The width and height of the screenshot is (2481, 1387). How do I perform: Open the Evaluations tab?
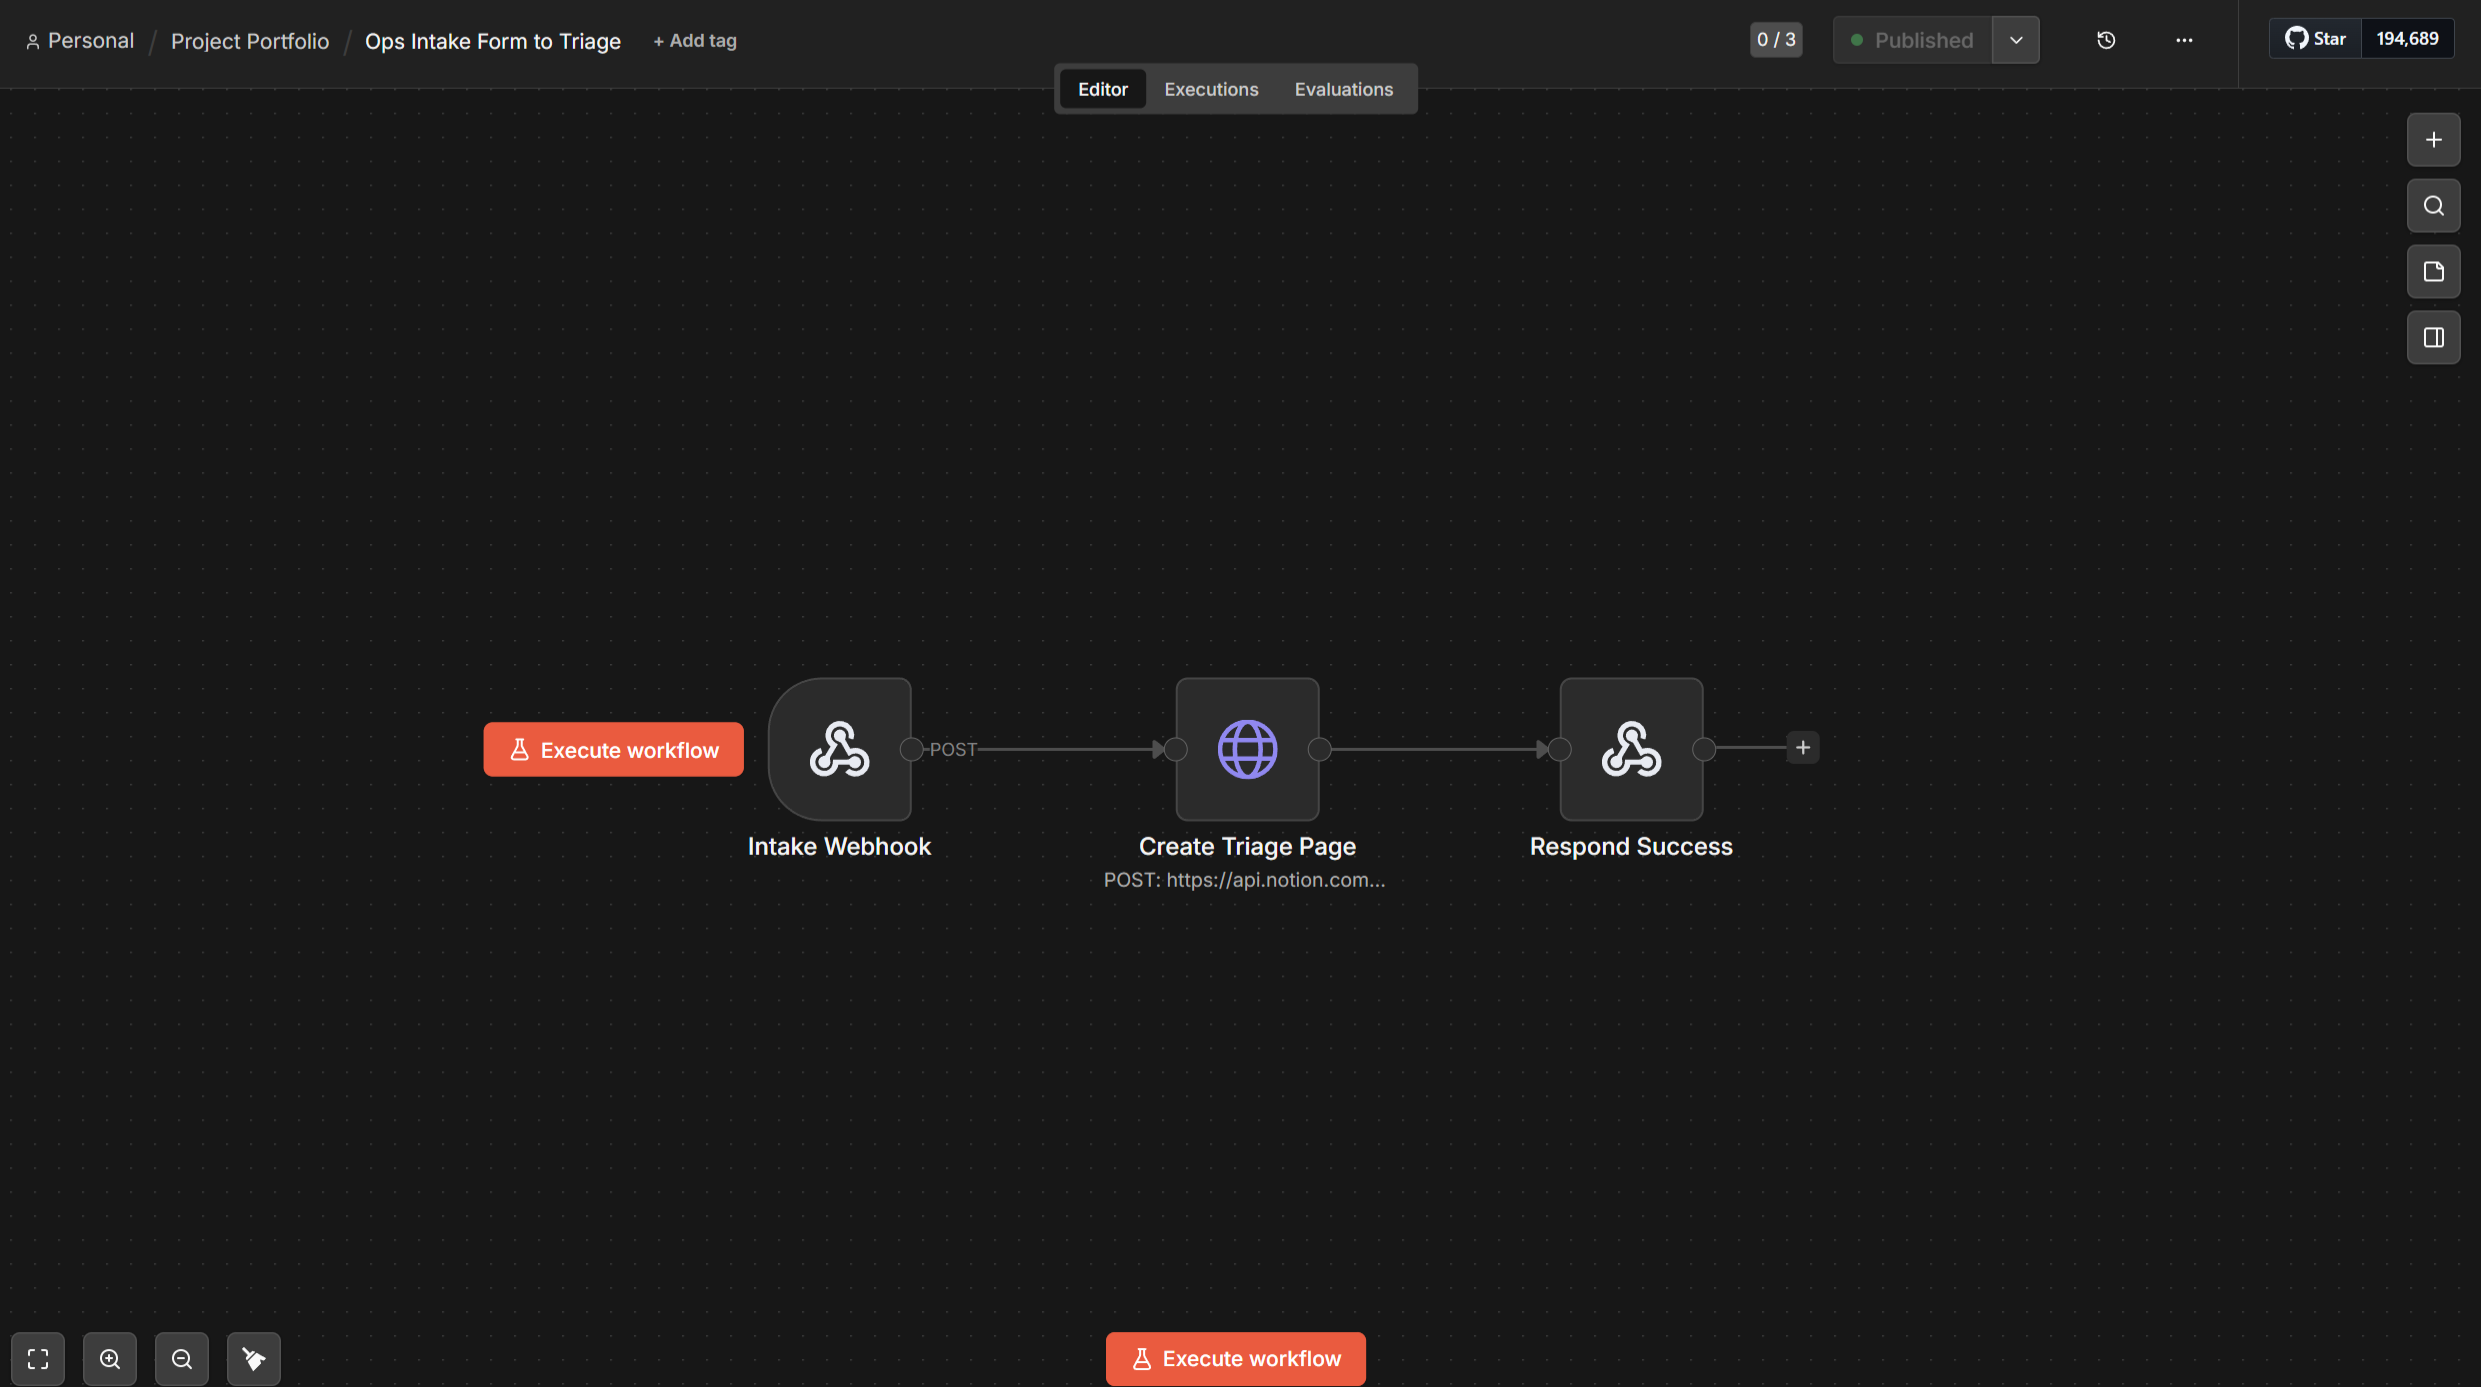(x=1343, y=89)
